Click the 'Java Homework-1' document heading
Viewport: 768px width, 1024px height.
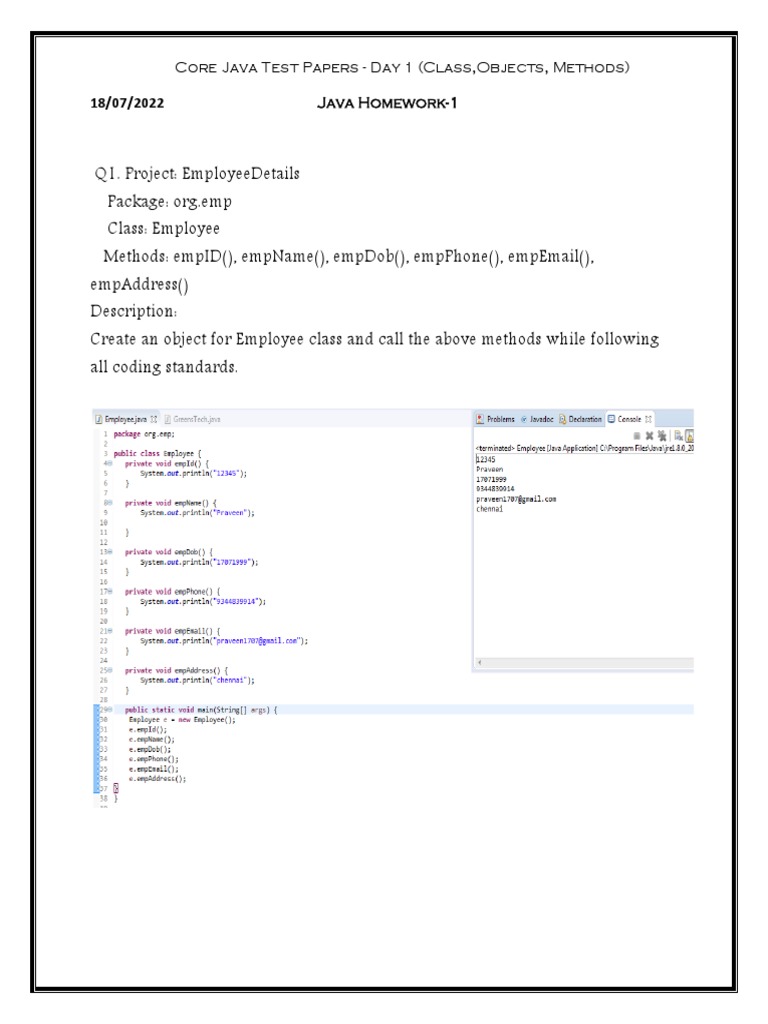(x=387, y=103)
